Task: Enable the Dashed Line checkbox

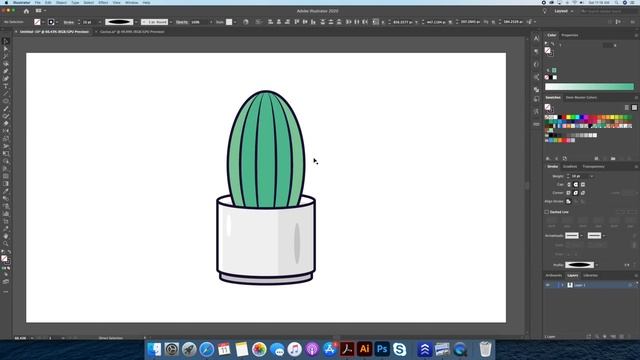Action: [547, 212]
